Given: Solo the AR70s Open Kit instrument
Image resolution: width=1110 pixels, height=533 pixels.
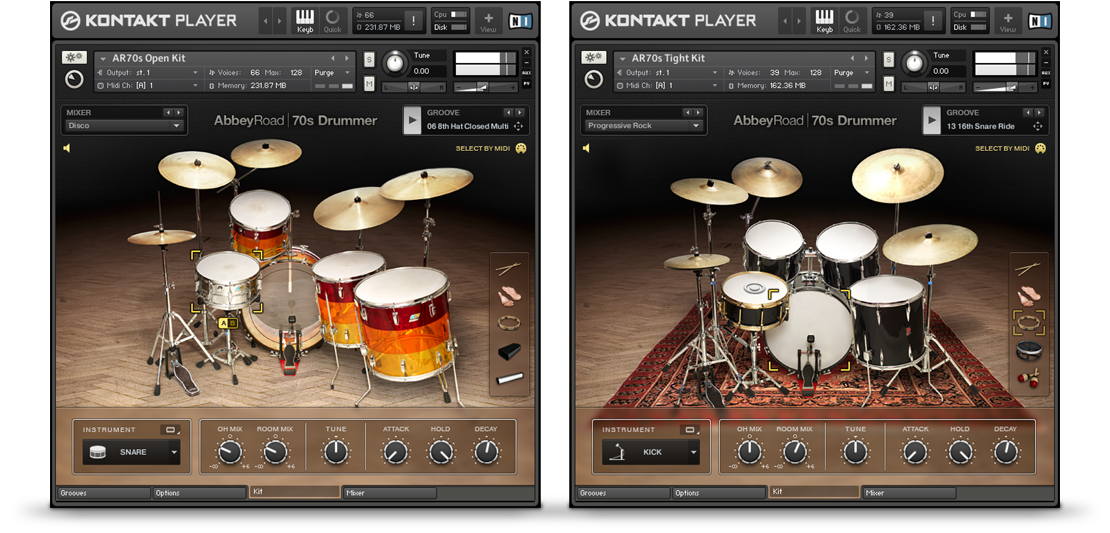Looking at the screenshot, I should tap(369, 60).
